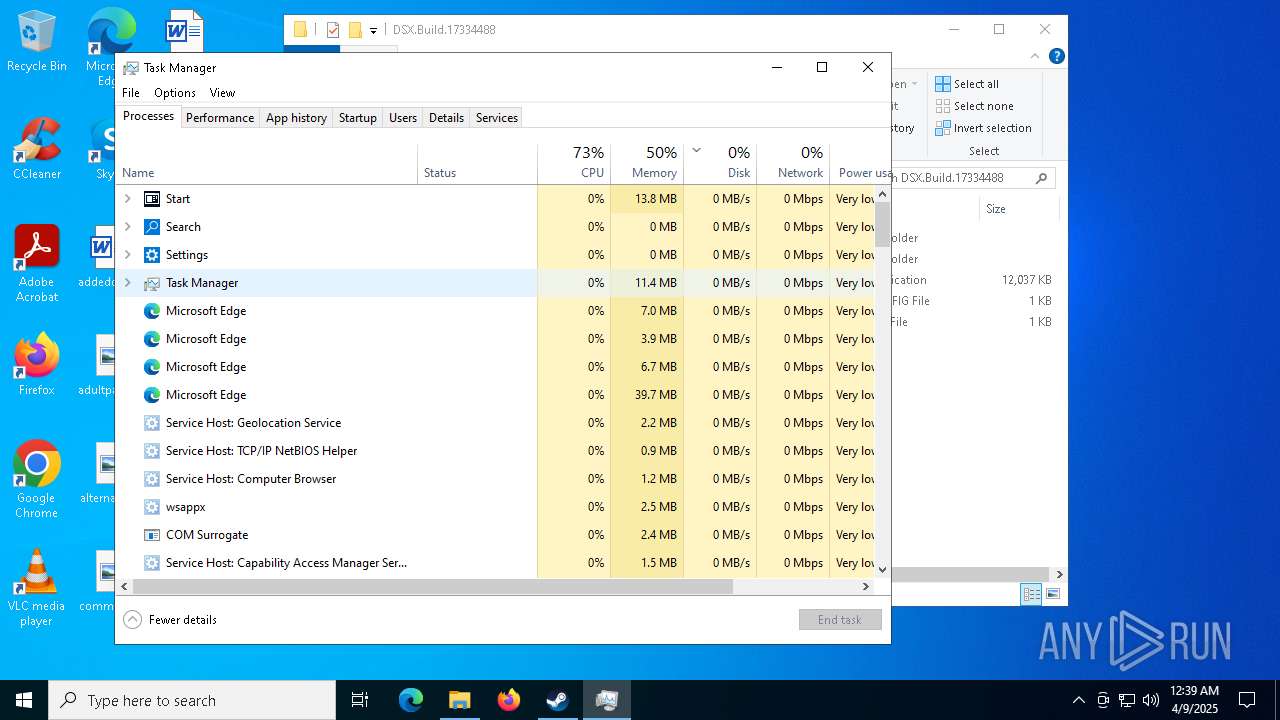Image resolution: width=1280 pixels, height=720 pixels.
Task: Sort processes by the Network column
Action: click(793, 164)
